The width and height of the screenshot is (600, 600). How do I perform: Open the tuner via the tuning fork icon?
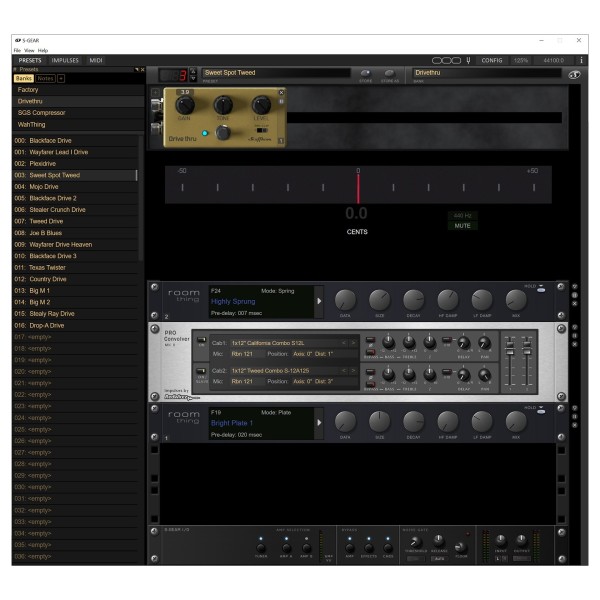tap(468, 60)
